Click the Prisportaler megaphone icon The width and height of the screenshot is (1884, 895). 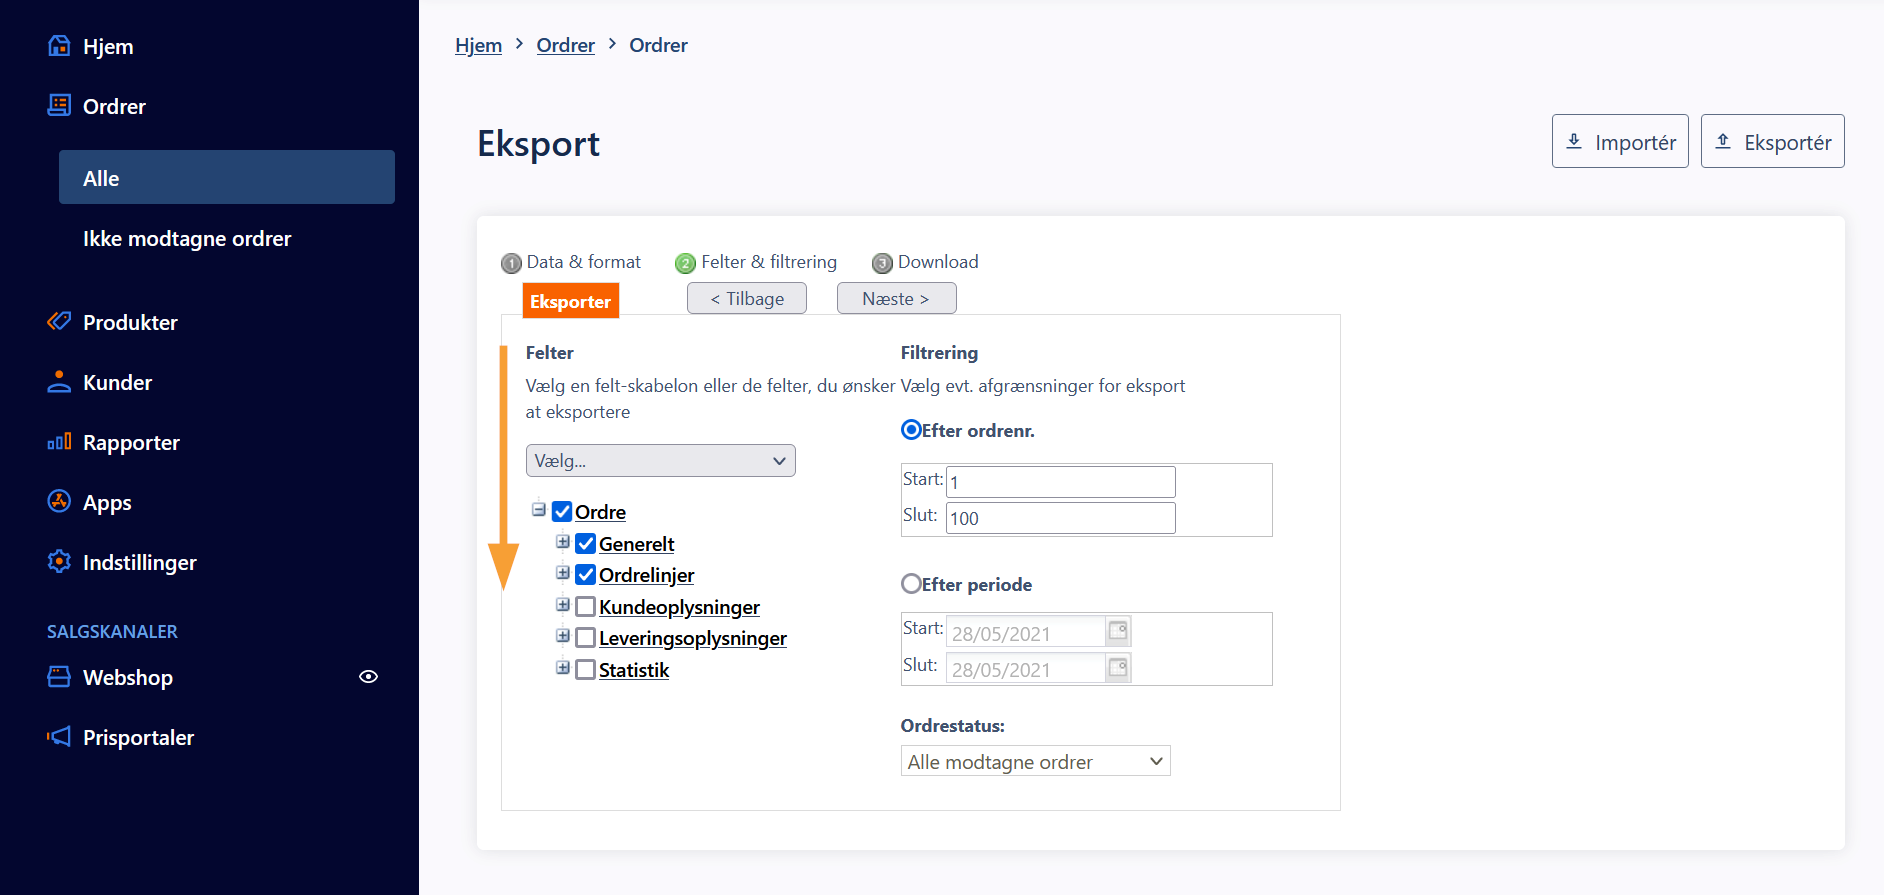(59, 736)
